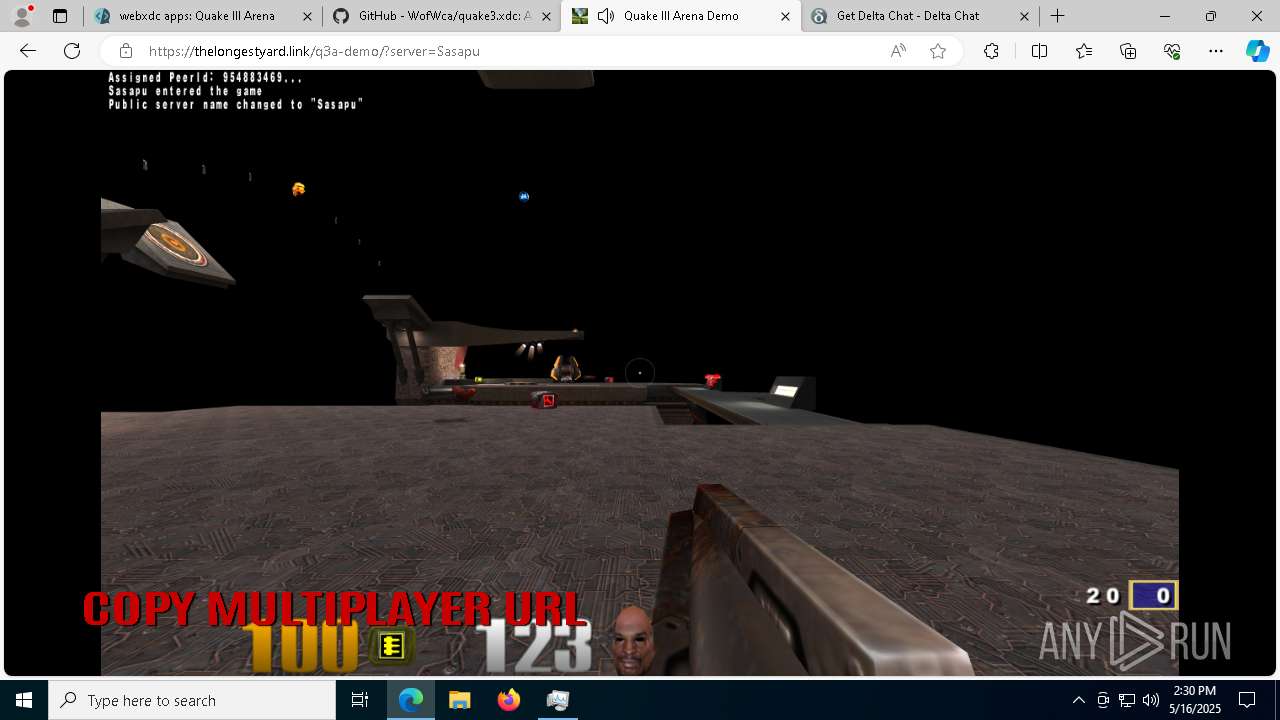
Task: Mute the Quake III Arena Demo tab audio
Action: coord(606,16)
